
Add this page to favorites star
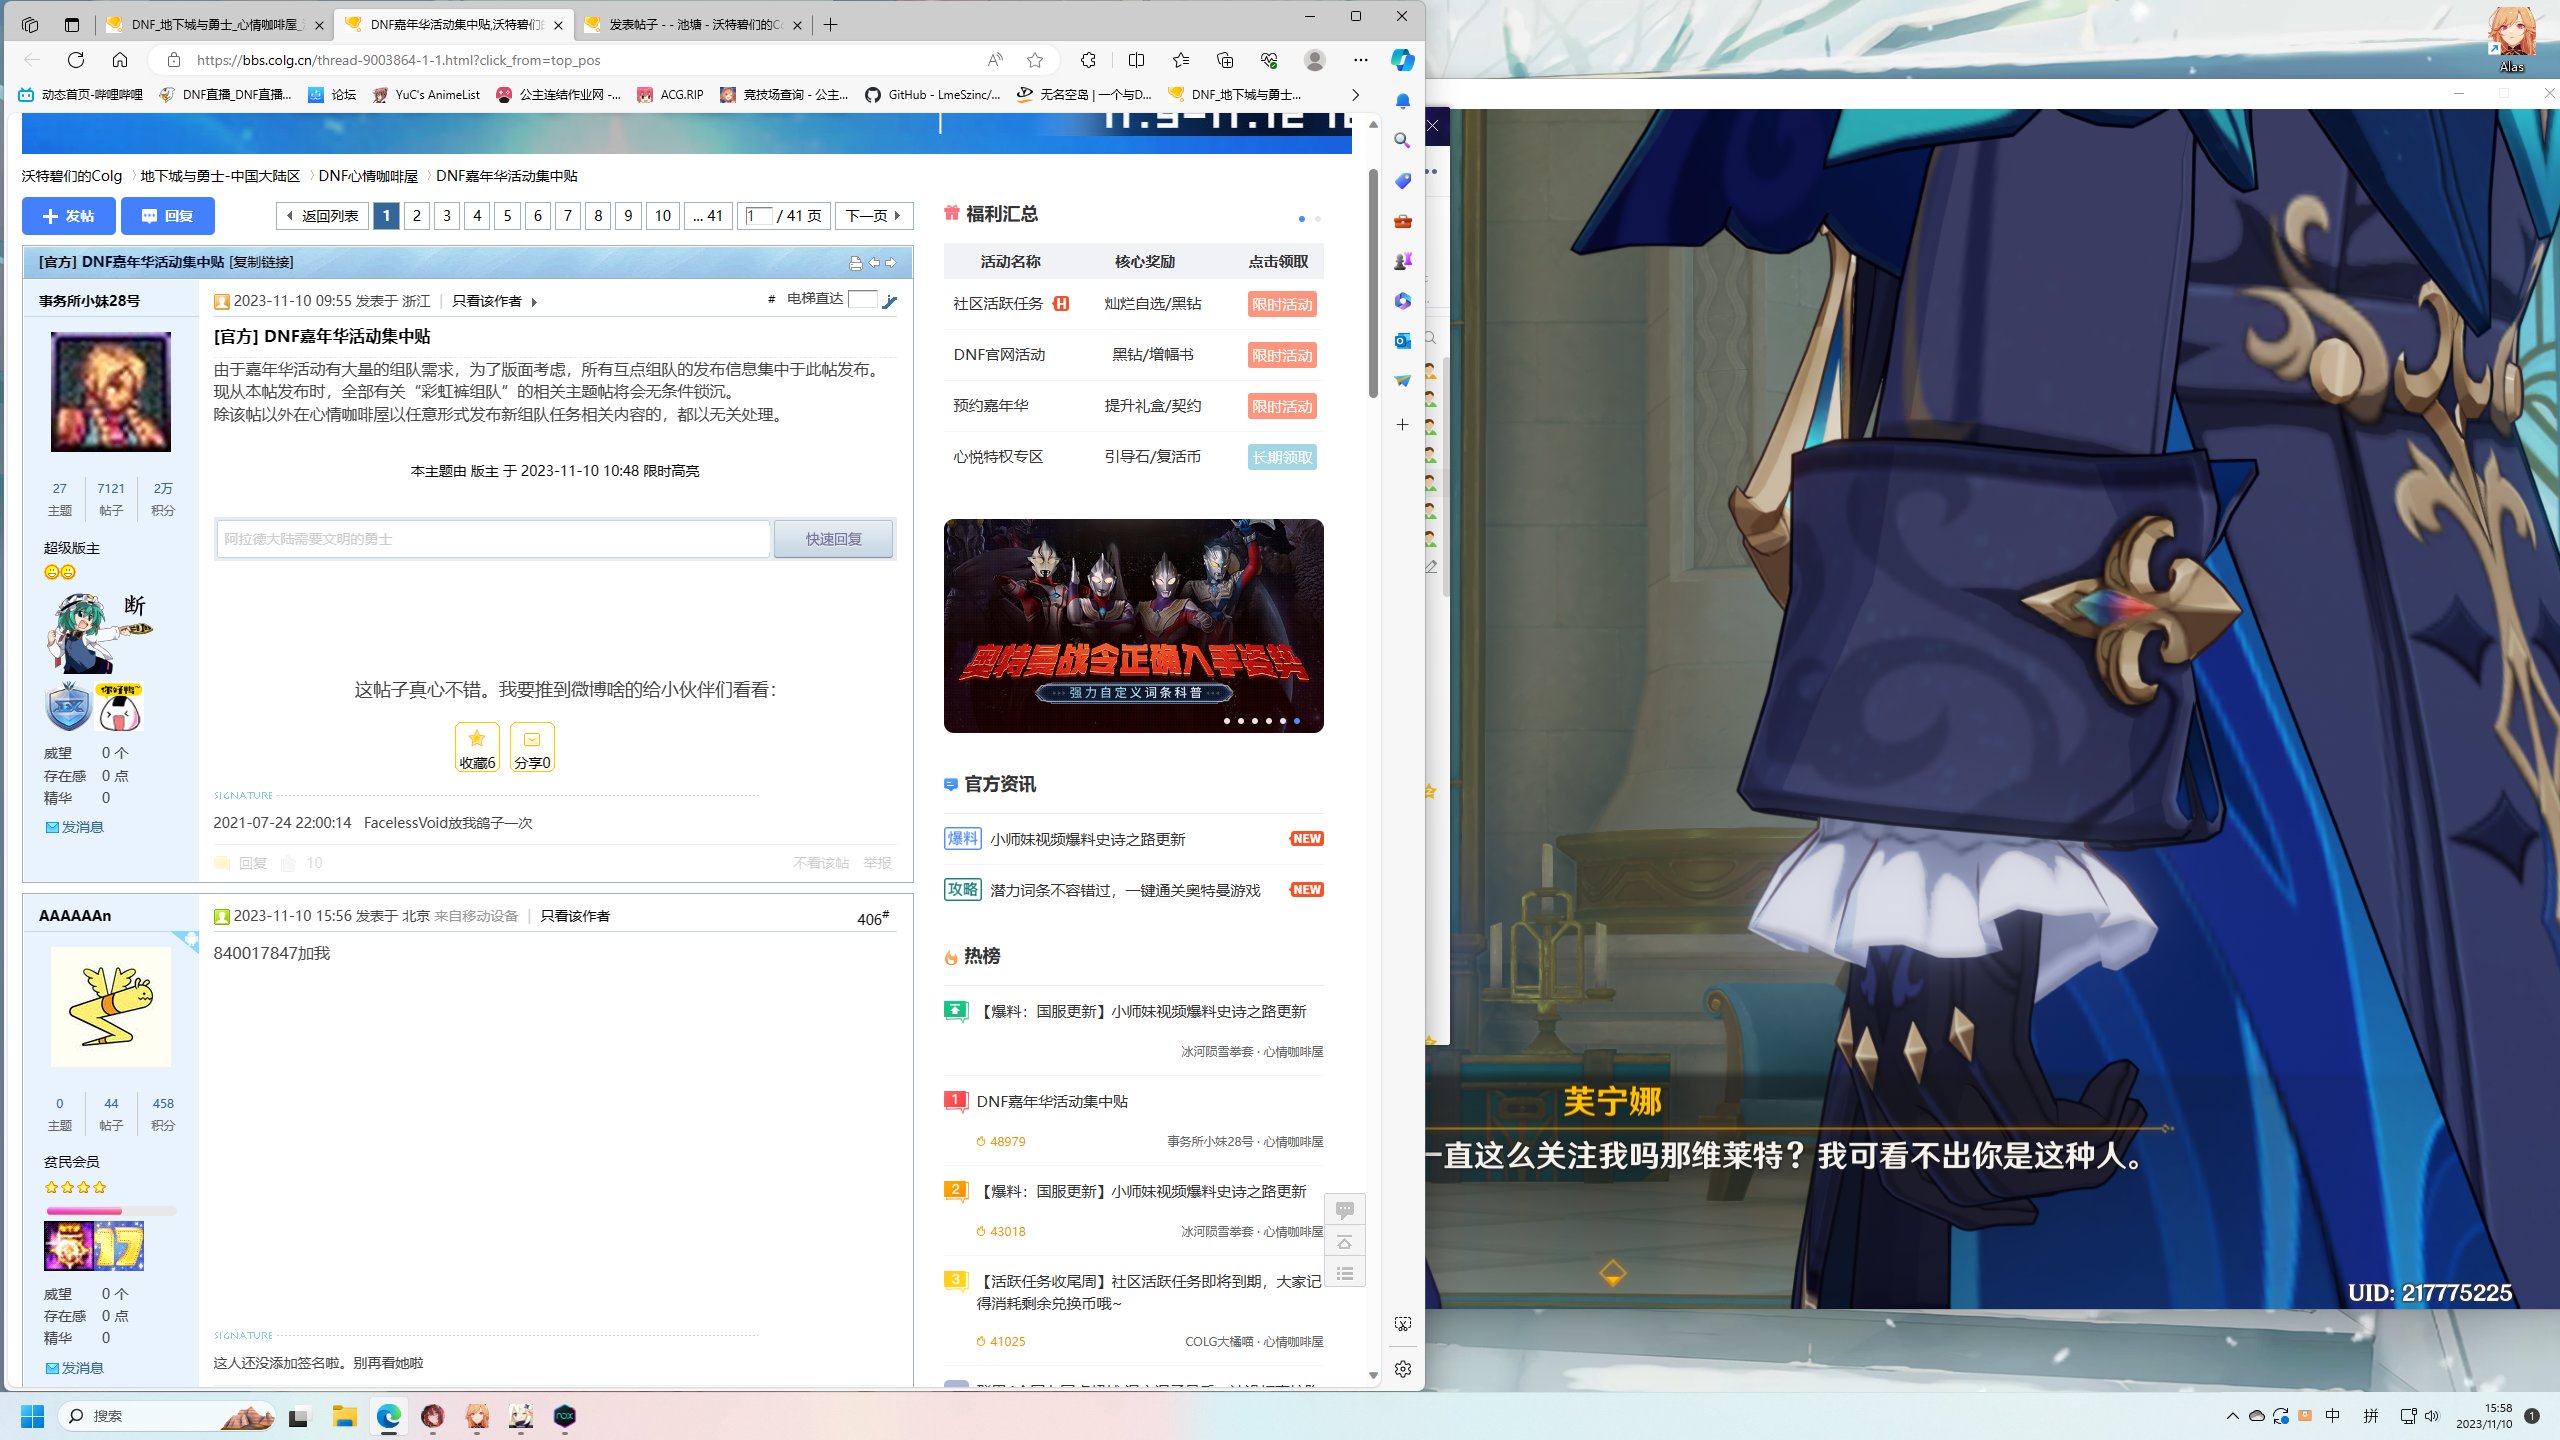tap(1035, 60)
